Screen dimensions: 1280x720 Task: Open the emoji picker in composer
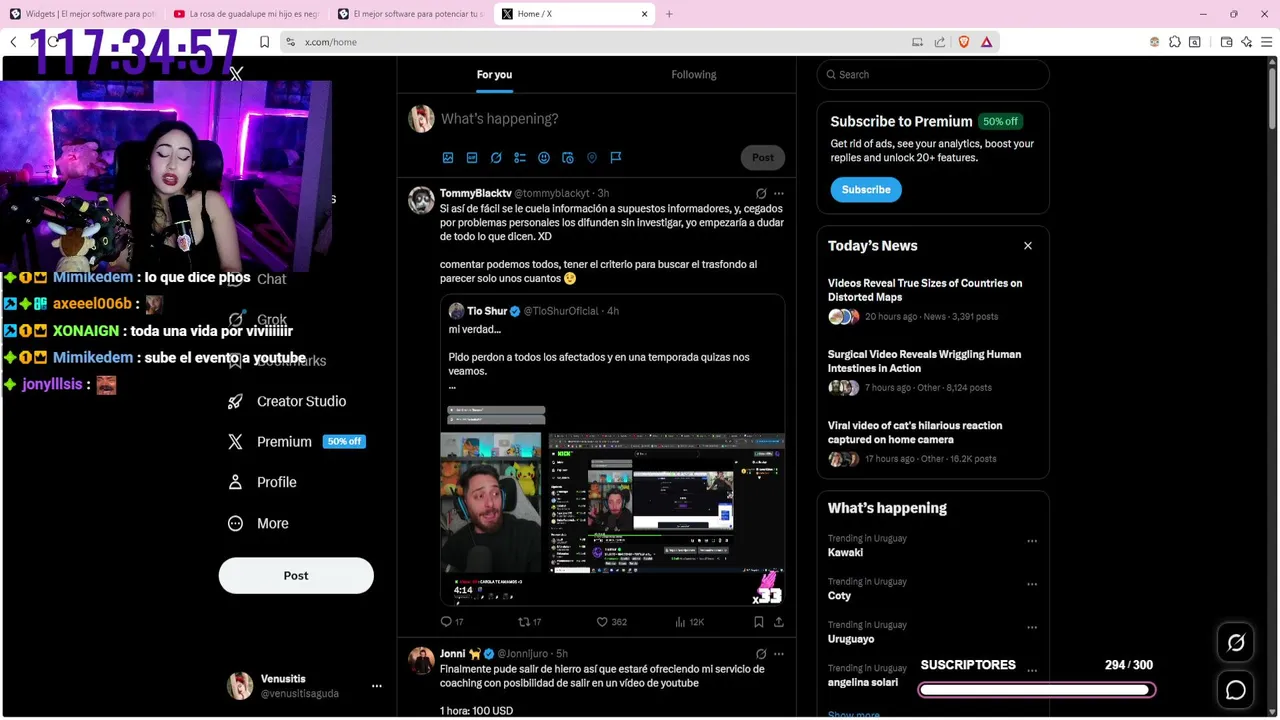tap(544, 158)
